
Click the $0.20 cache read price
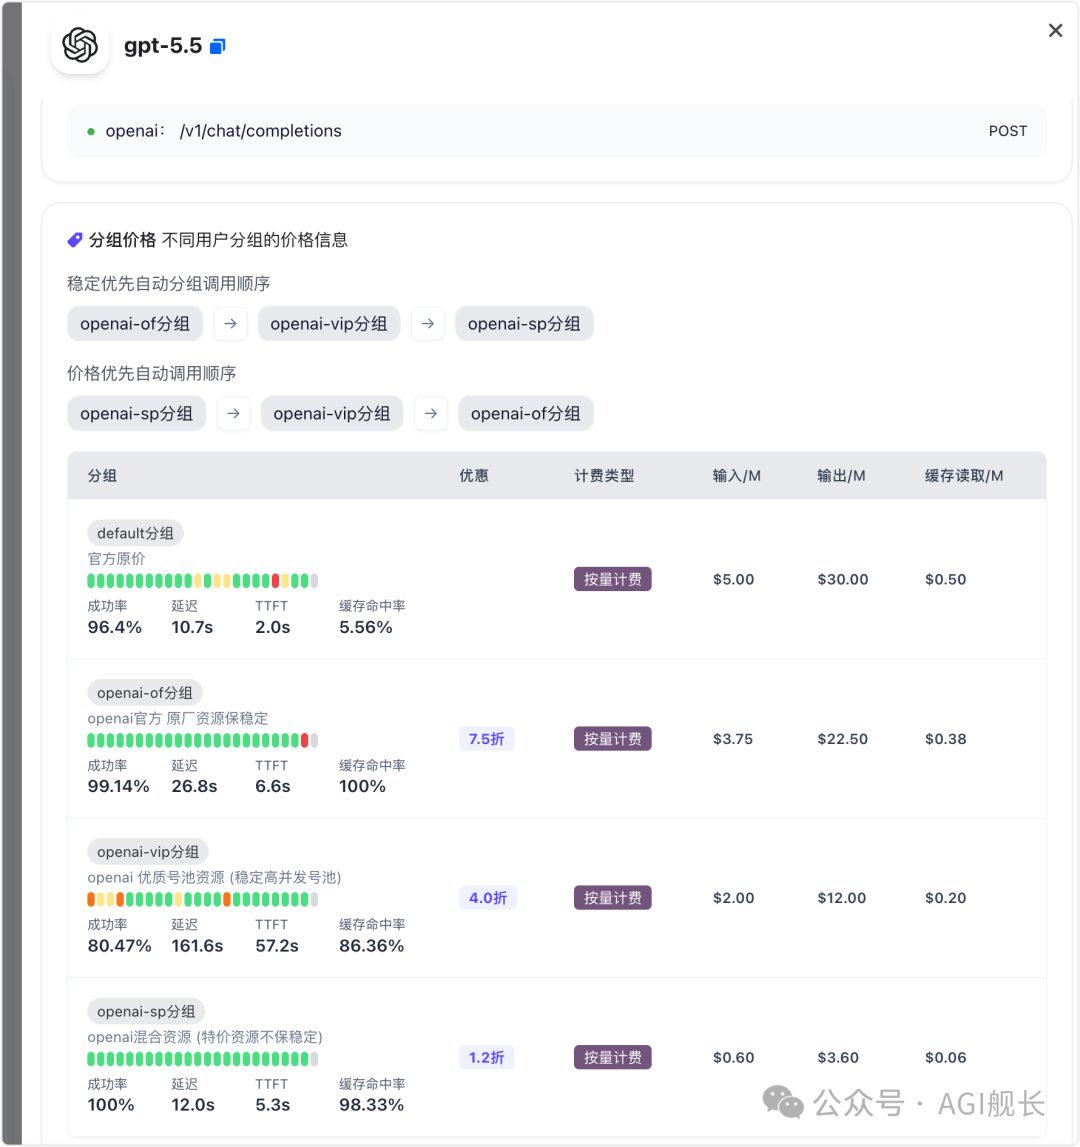pos(945,898)
